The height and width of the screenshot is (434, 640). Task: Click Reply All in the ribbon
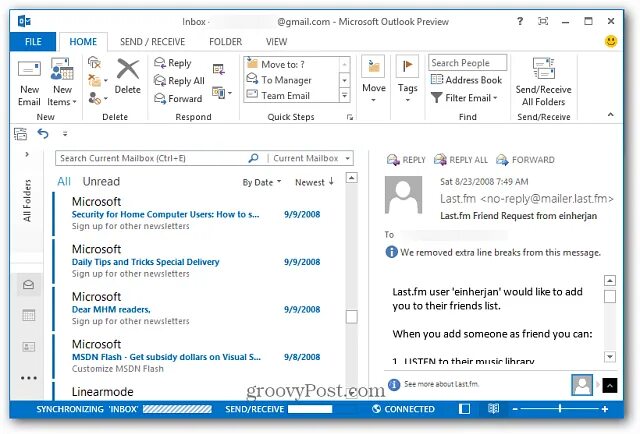[179, 81]
